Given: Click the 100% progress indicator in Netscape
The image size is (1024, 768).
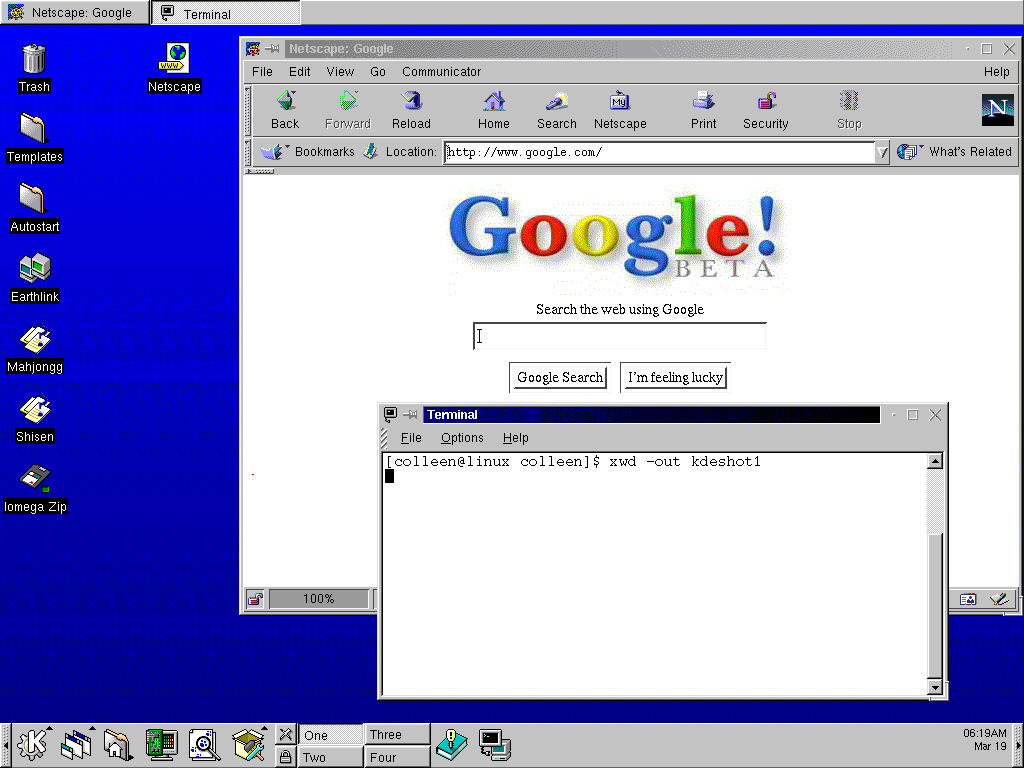Looking at the screenshot, I should click(318, 599).
